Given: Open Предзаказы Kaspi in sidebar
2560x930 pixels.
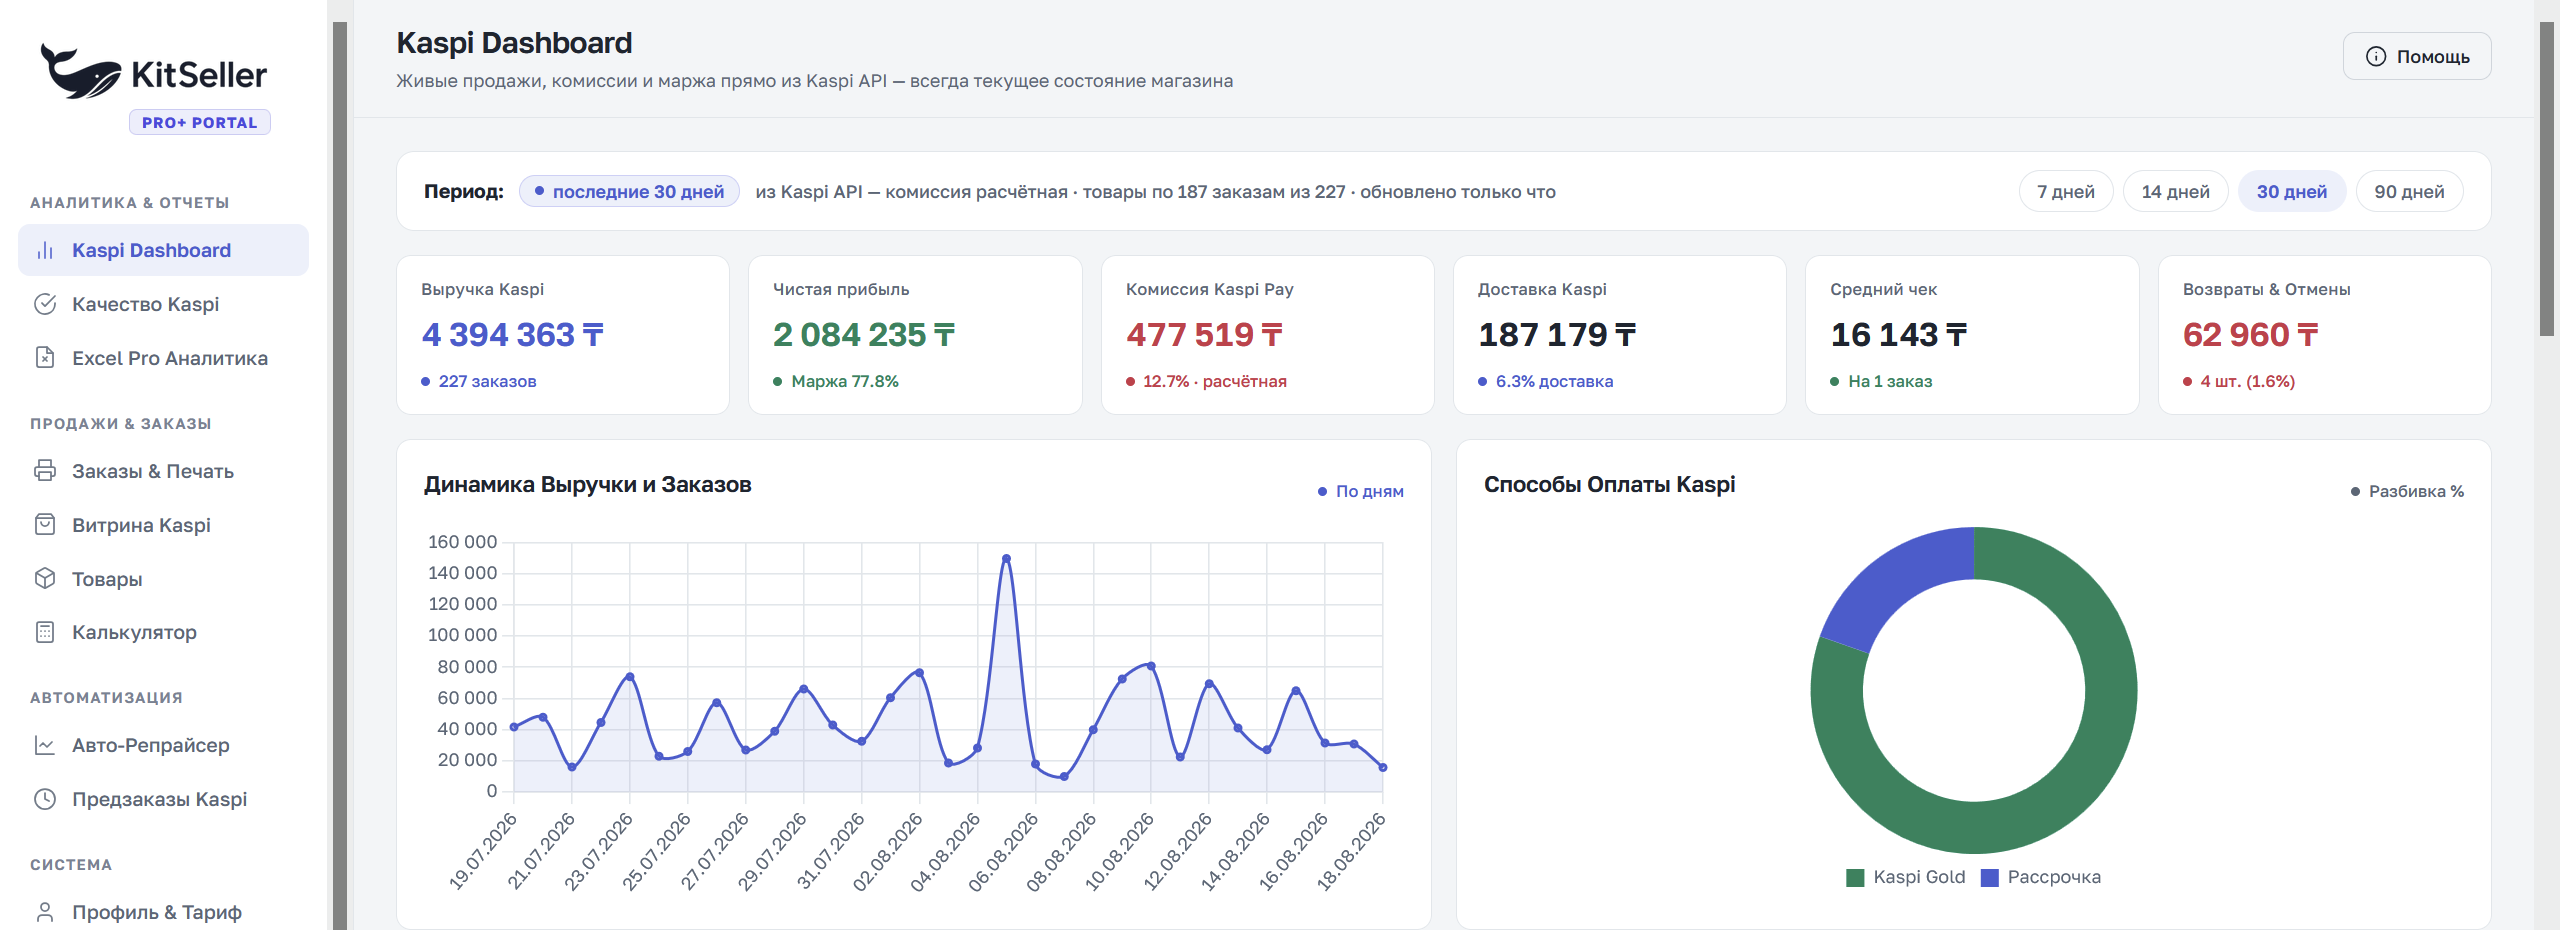Looking at the screenshot, I should pyautogui.click(x=163, y=799).
